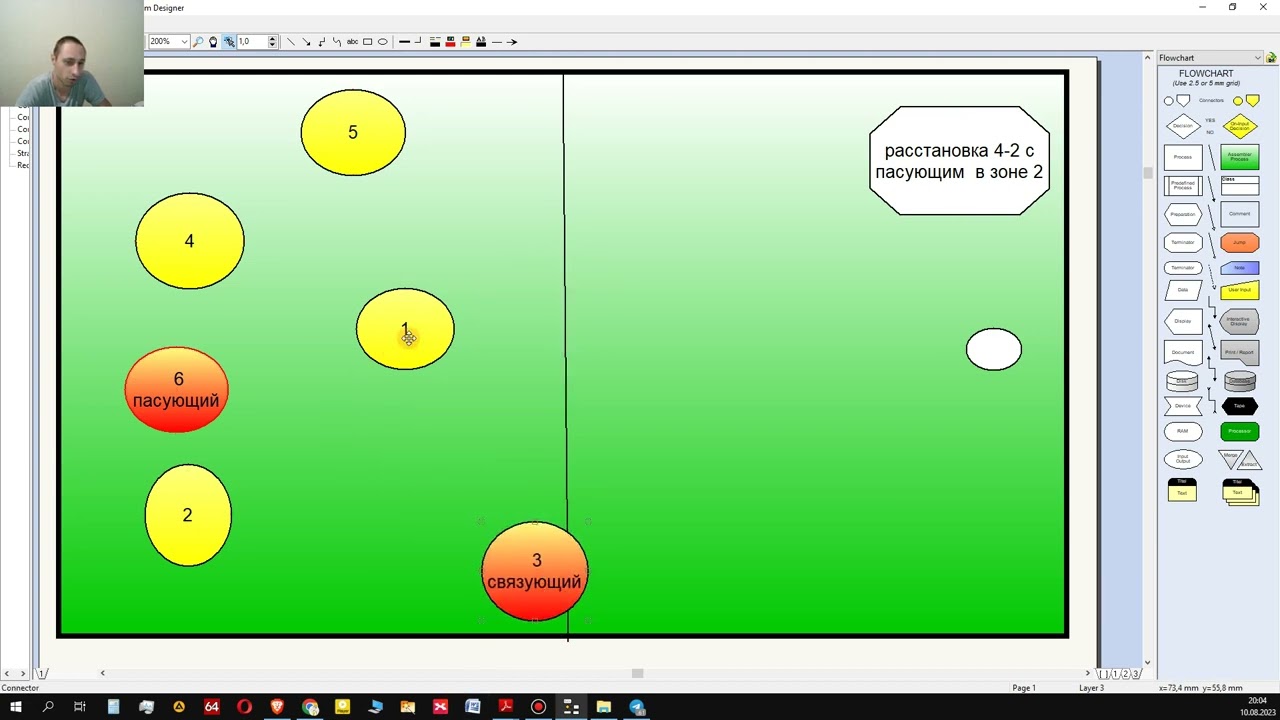Open Telegram from the taskbar
The height and width of the screenshot is (720, 1280).
click(x=637, y=707)
